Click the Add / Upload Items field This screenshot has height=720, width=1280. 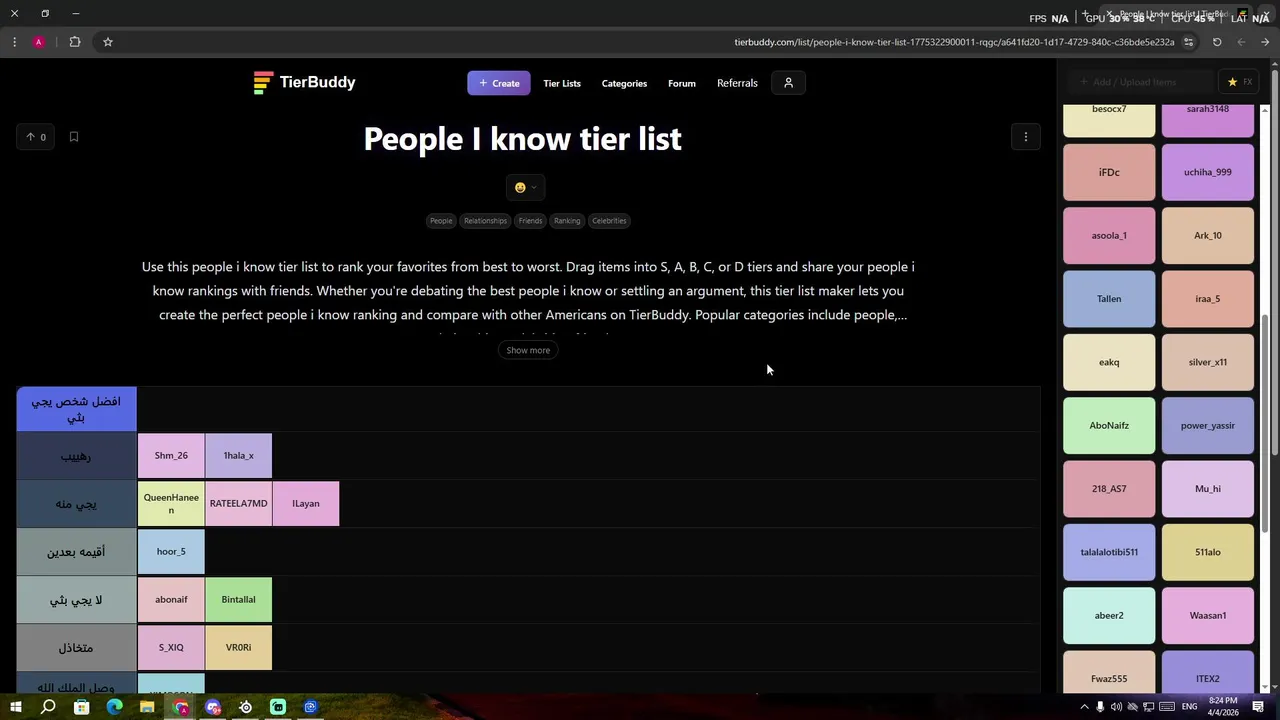click(1140, 82)
